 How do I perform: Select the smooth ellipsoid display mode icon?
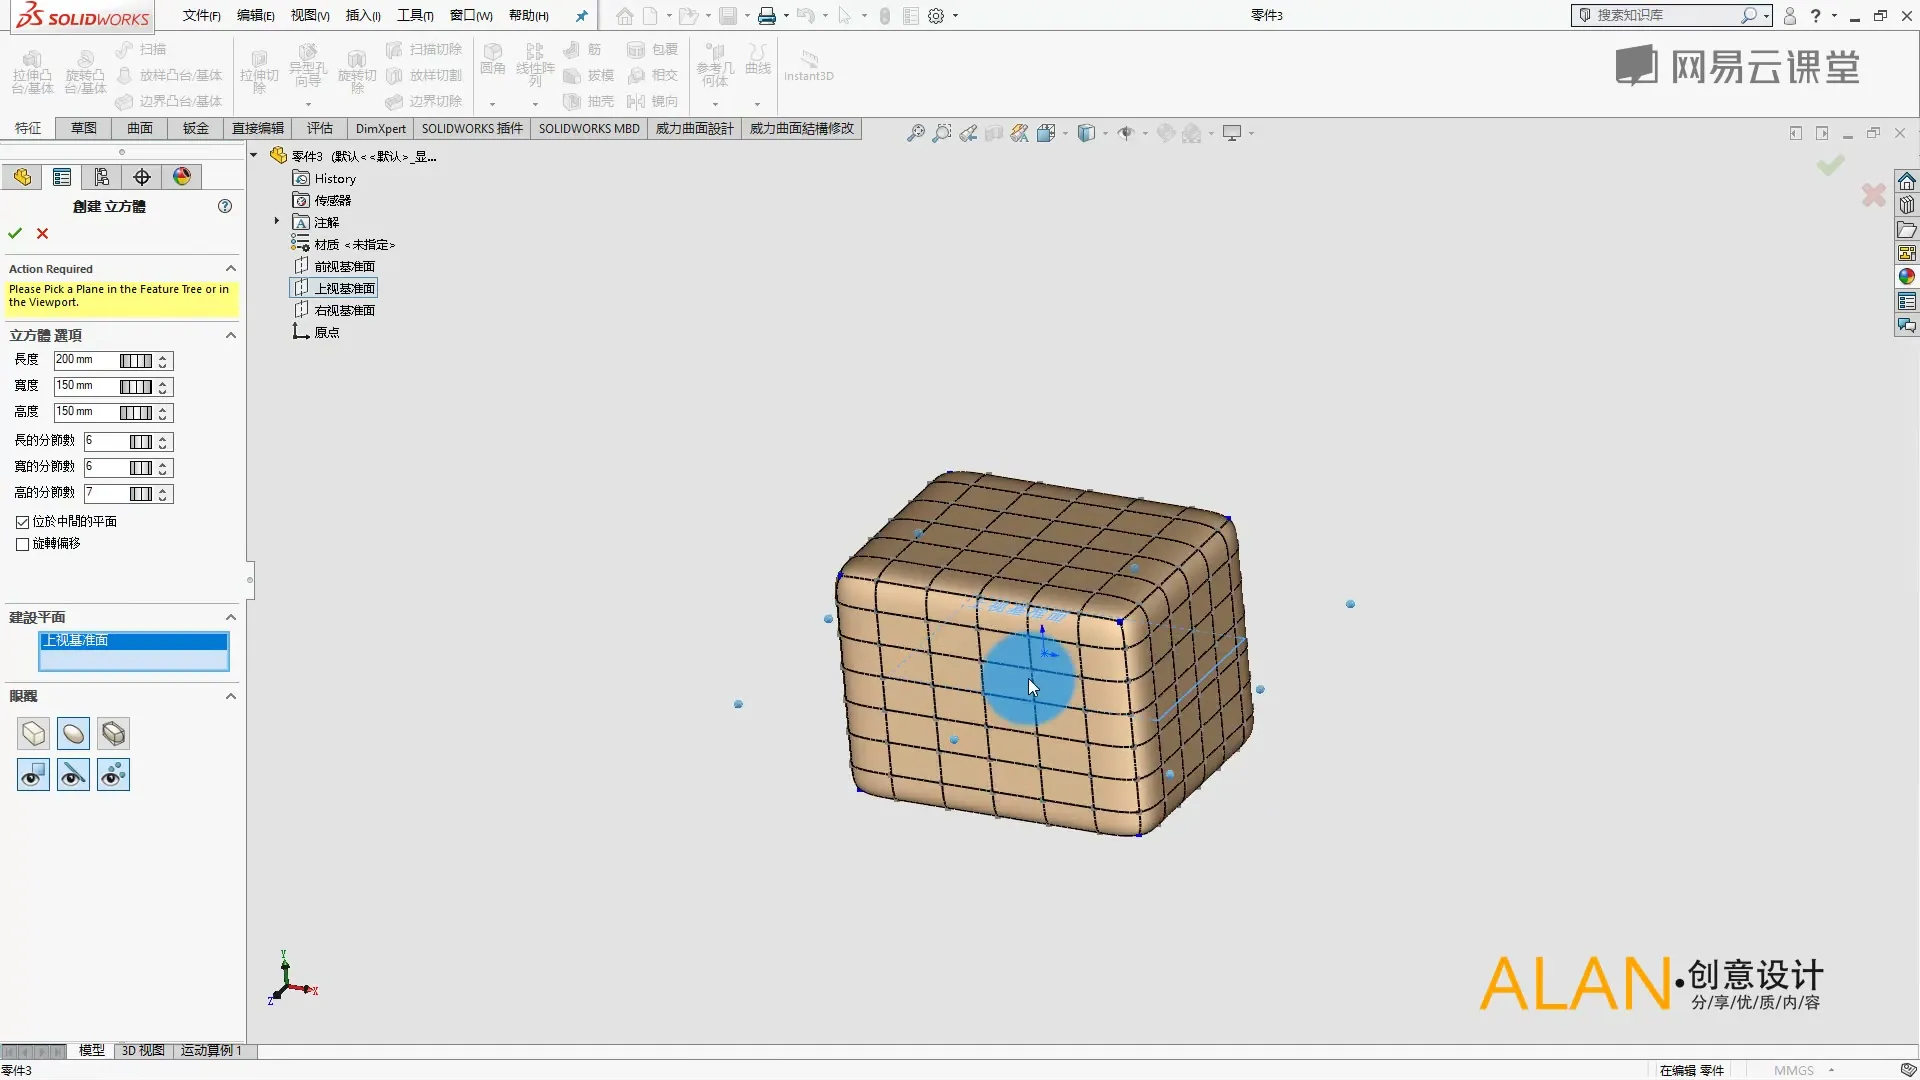pos(73,734)
